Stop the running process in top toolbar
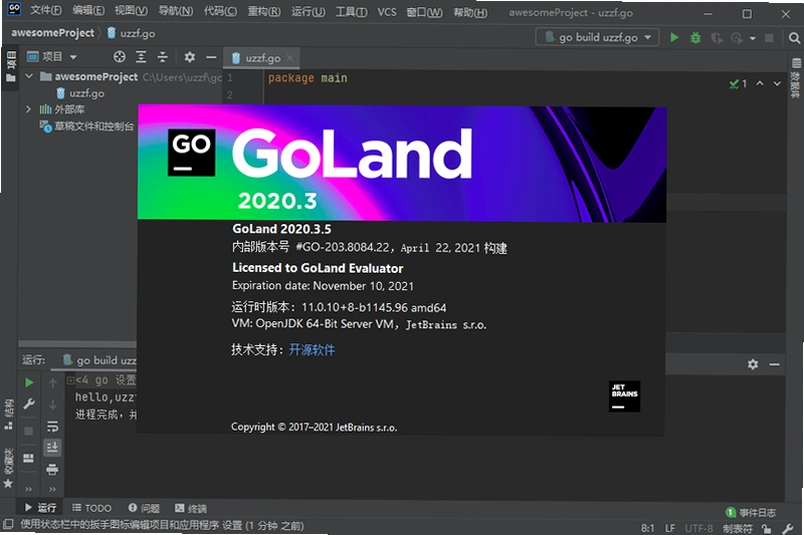 tap(769, 38)
